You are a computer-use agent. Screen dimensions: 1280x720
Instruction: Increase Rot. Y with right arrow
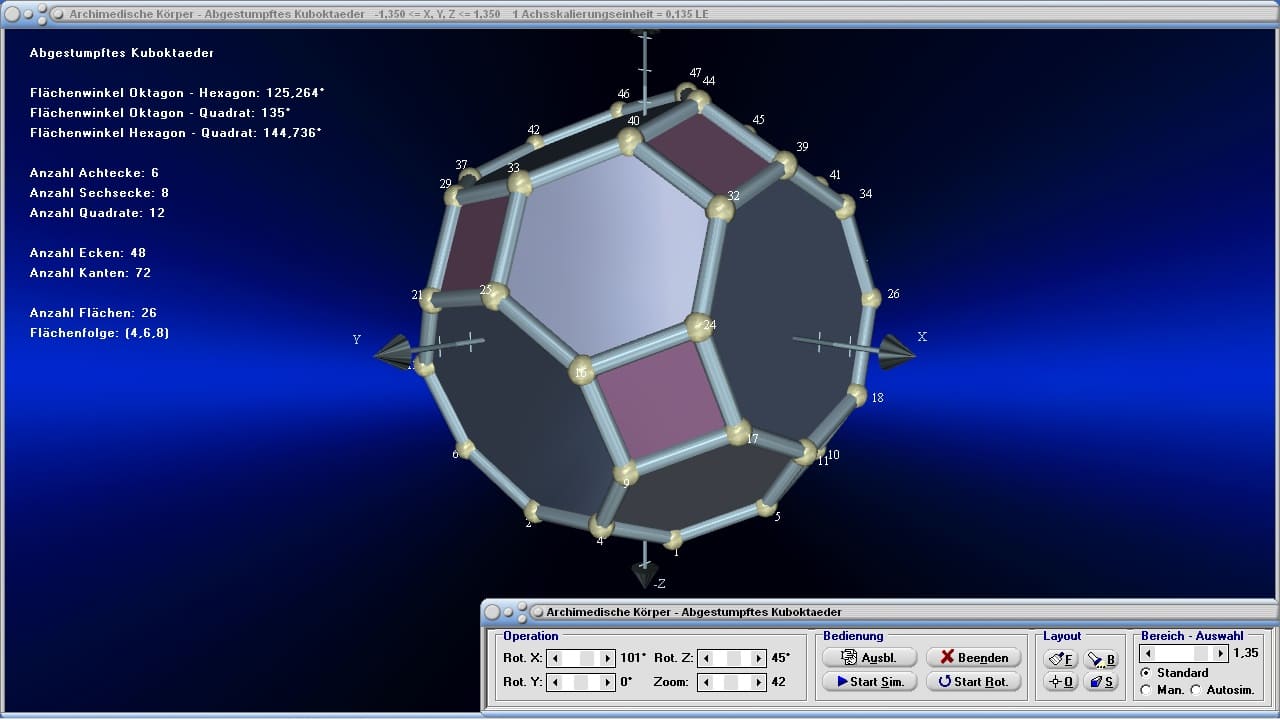click(x=607, y=682)
